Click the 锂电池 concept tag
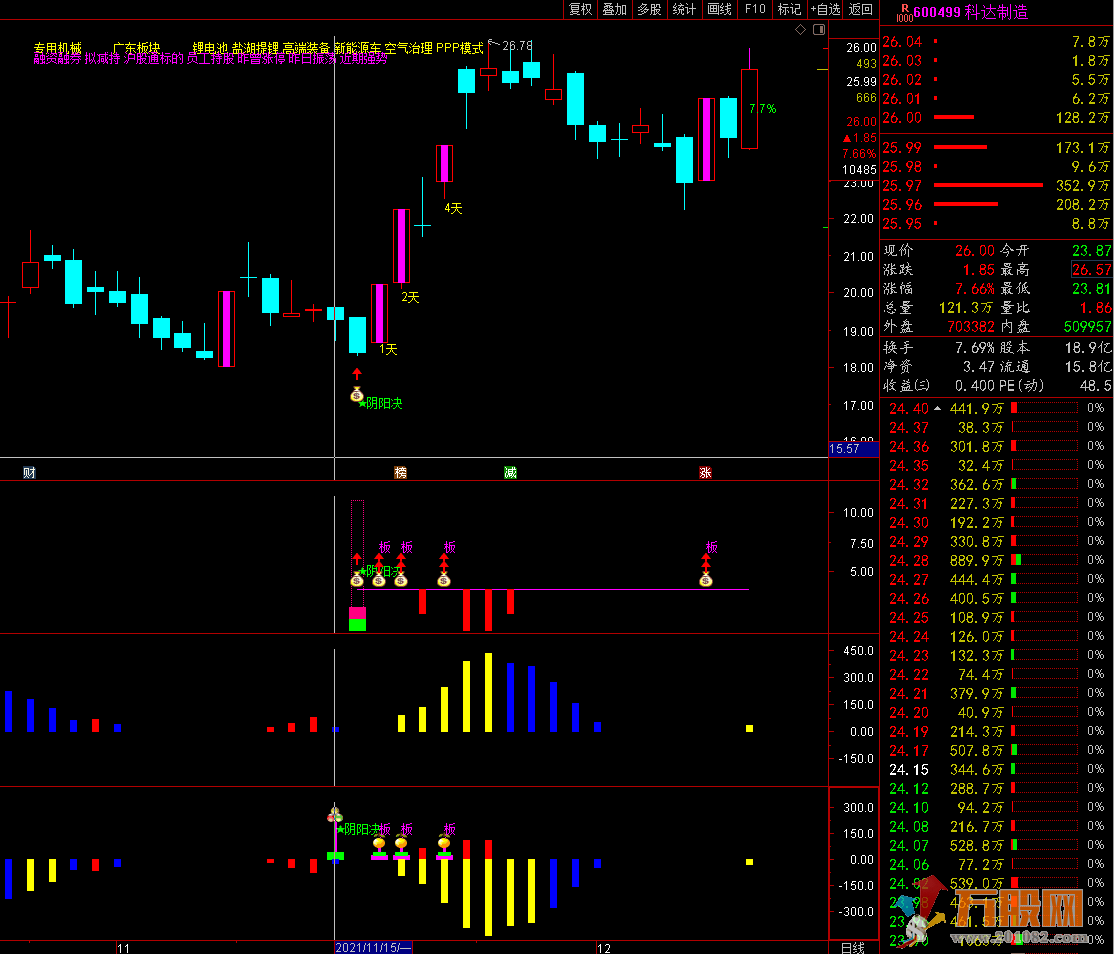This screenshot has width=1114, height=954. pyautogui.click(x=210, y=48)
